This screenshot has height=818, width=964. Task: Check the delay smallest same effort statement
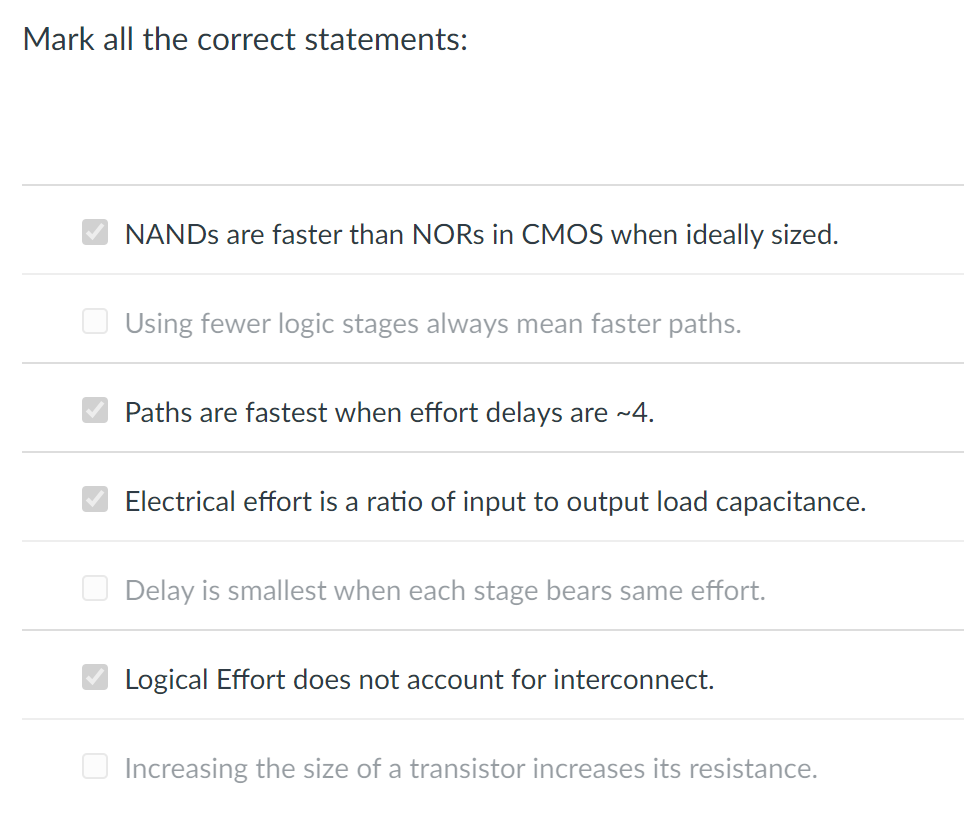[x=94, y=588]
